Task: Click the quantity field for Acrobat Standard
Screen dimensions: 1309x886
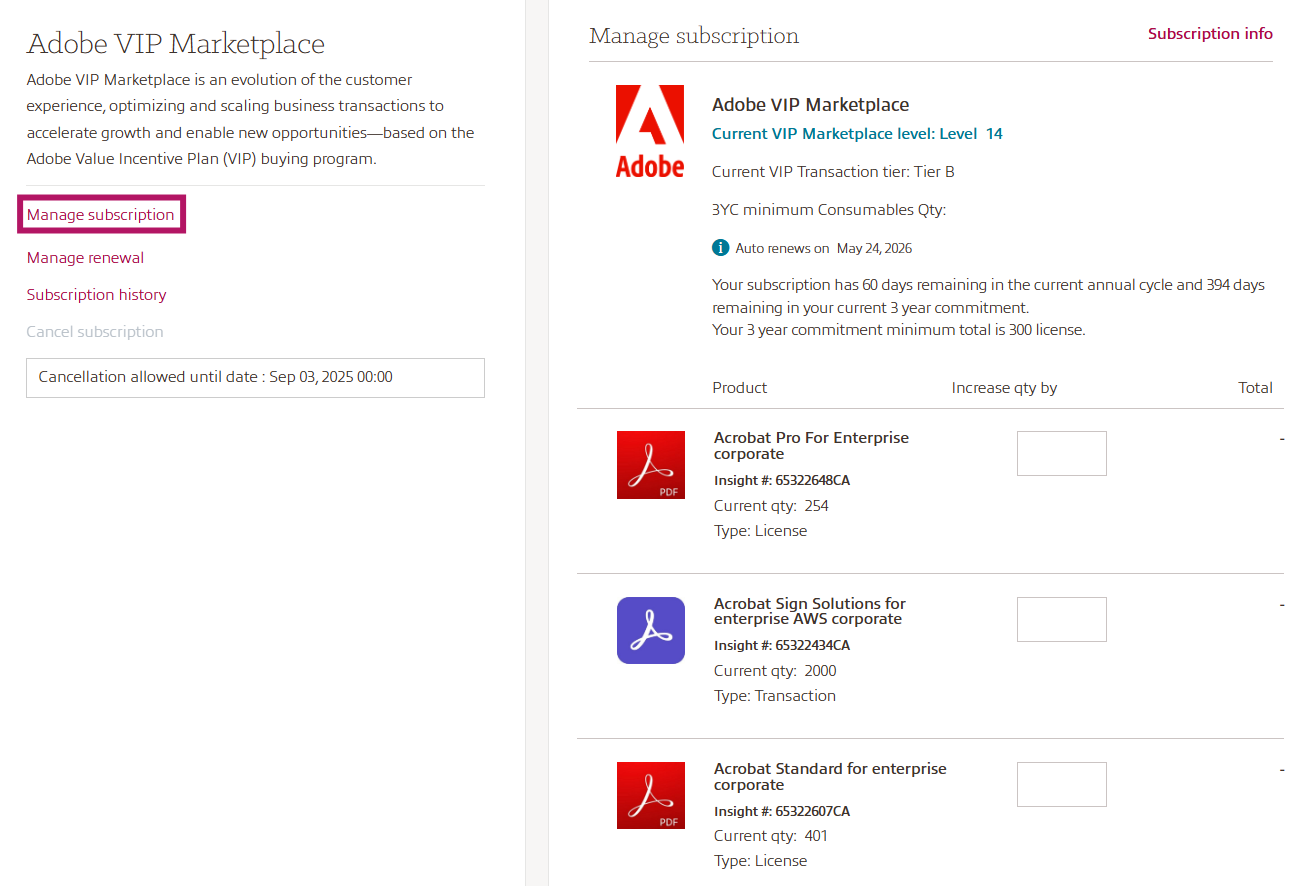Action: (1061, 784)
